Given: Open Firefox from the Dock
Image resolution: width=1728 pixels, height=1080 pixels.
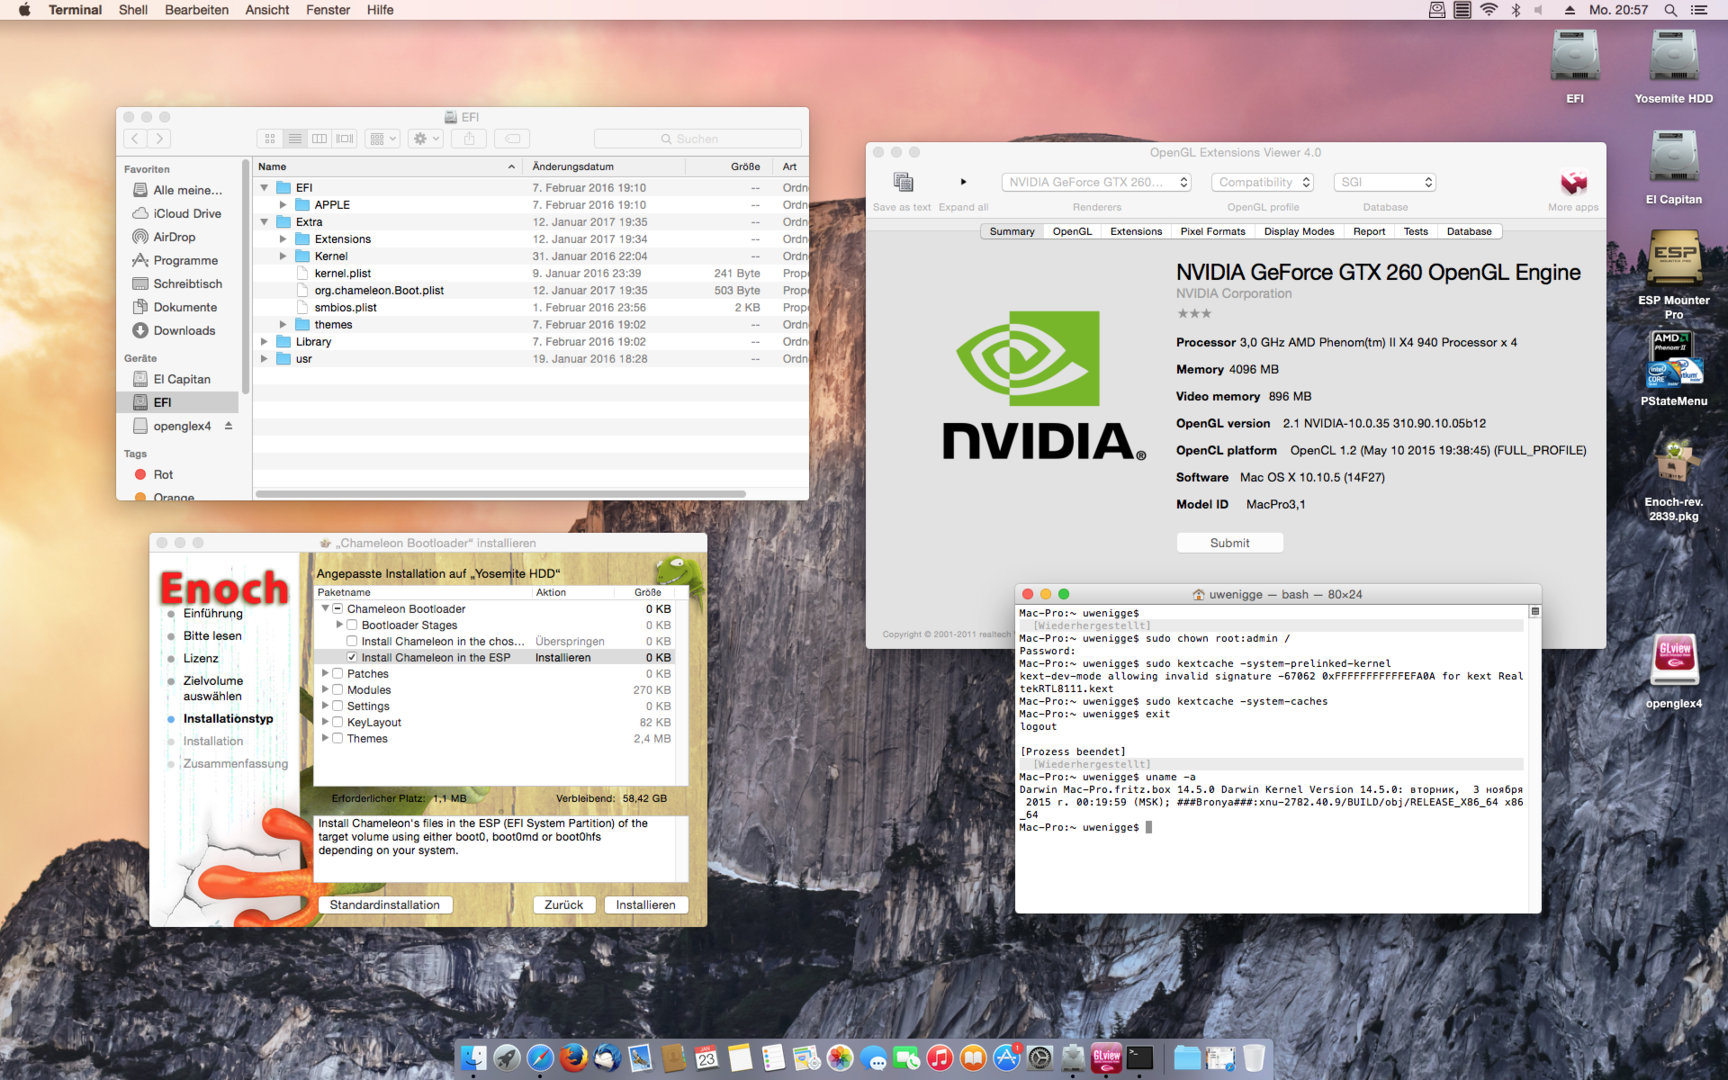Looking at the screenshot, I should (x=573, y=1058).
